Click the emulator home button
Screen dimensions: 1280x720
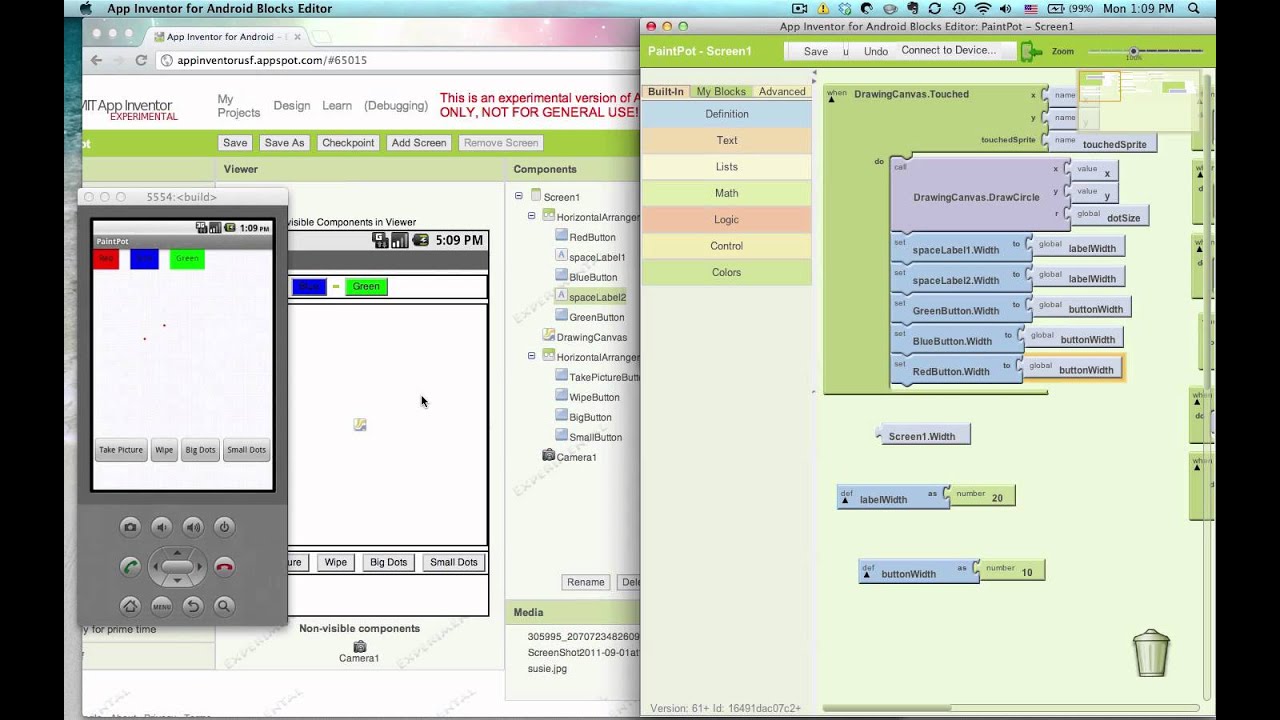[130, 605]
